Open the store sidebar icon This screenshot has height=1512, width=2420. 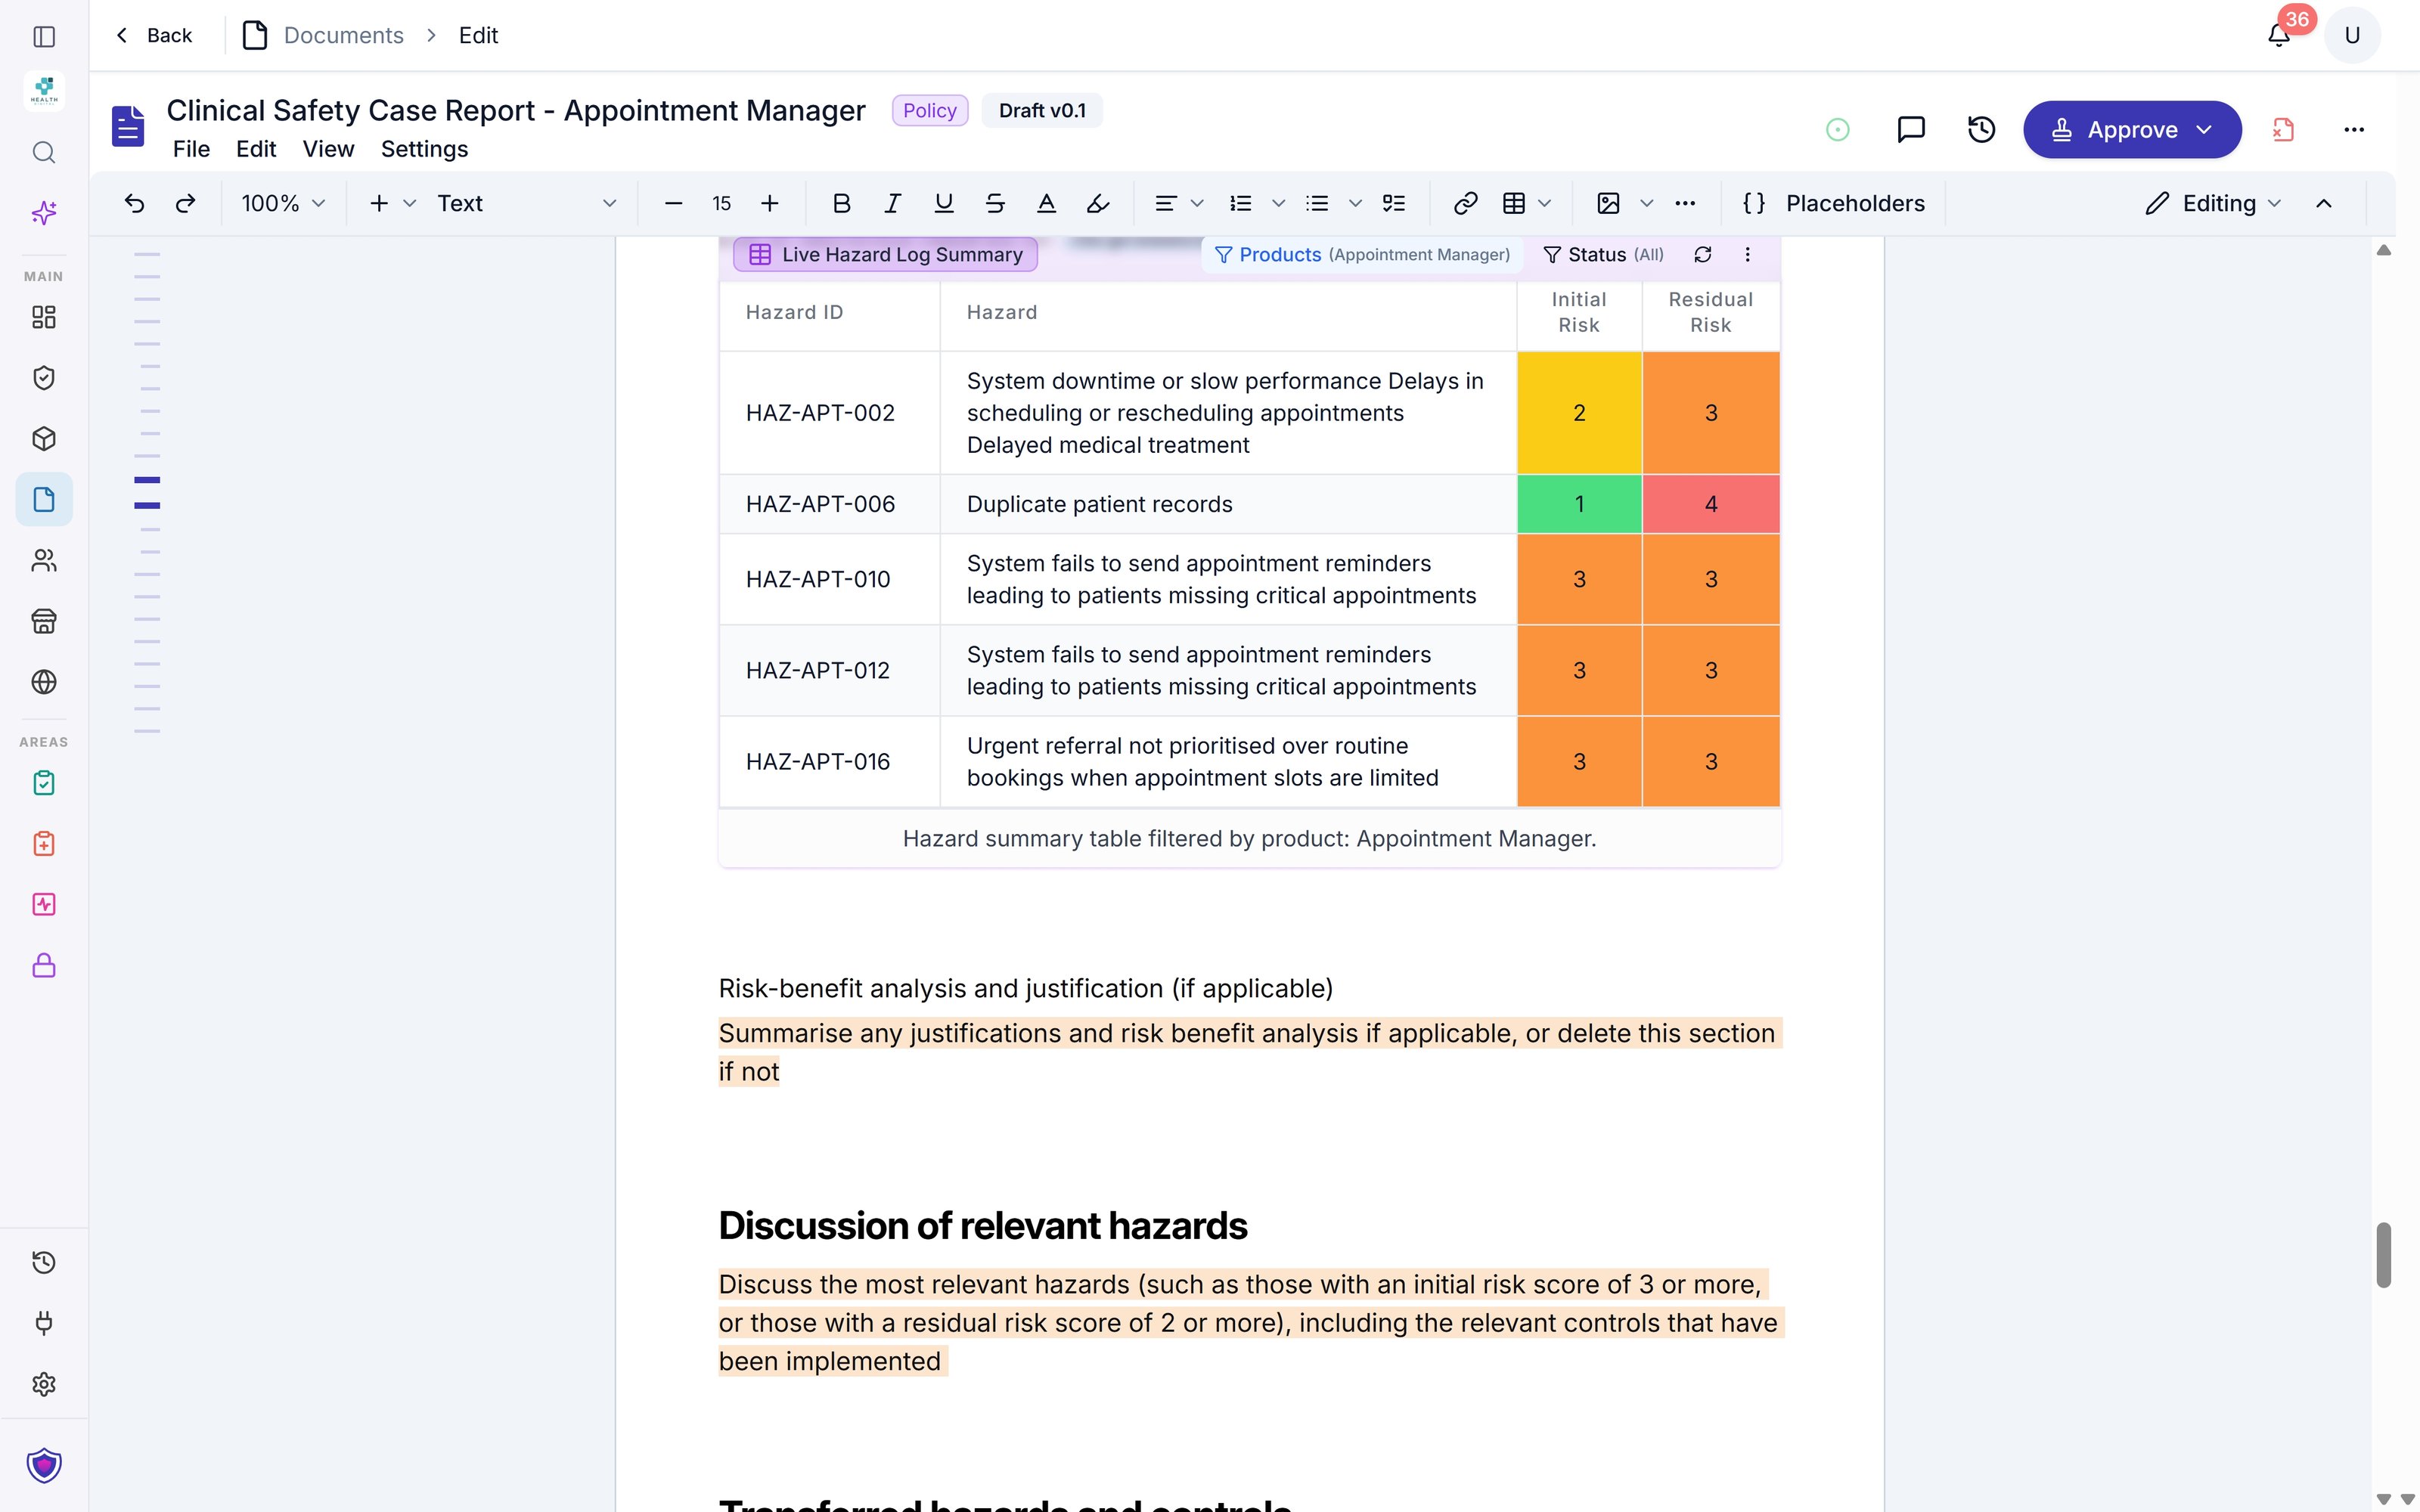[44, 621]
